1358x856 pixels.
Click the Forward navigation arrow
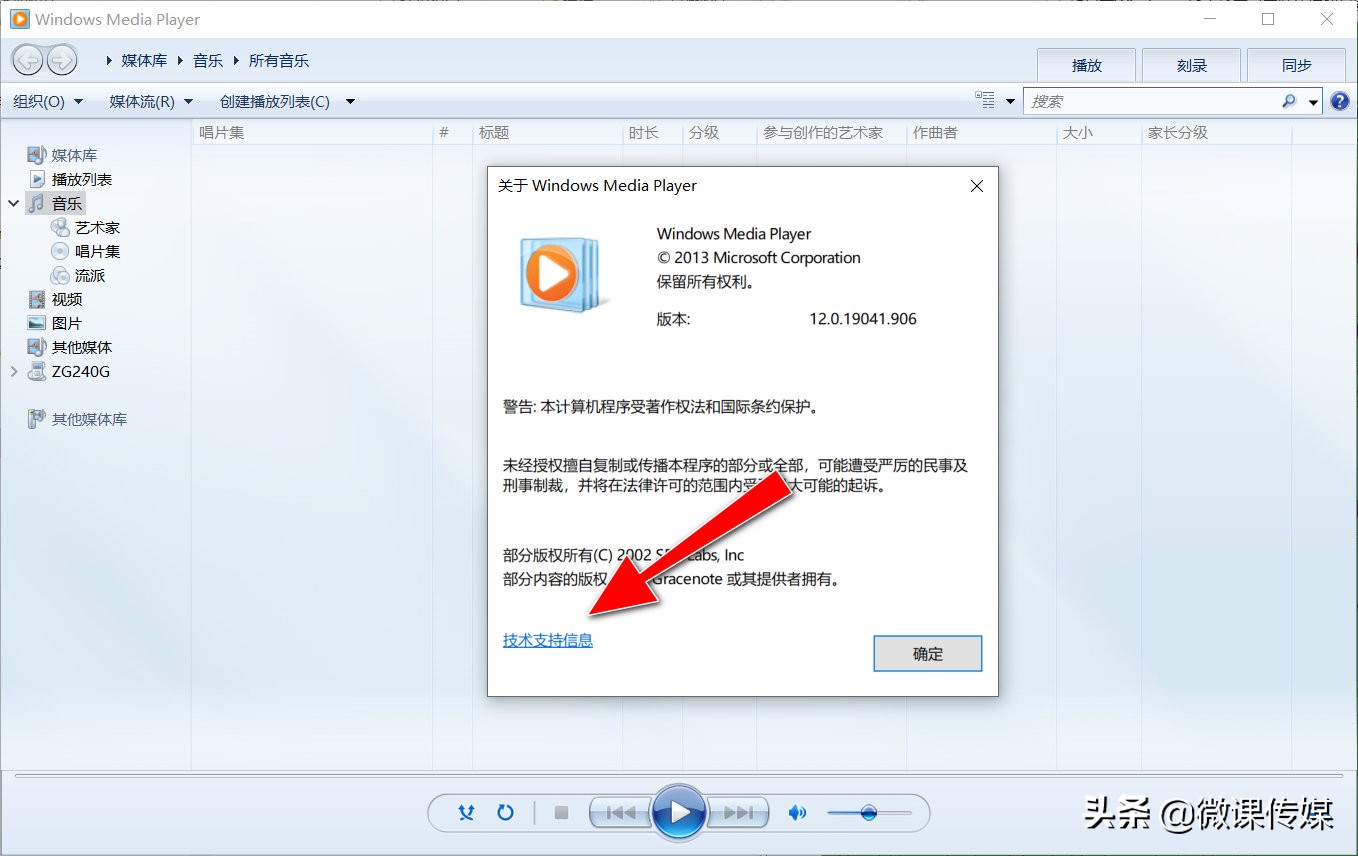coord(61,60)
